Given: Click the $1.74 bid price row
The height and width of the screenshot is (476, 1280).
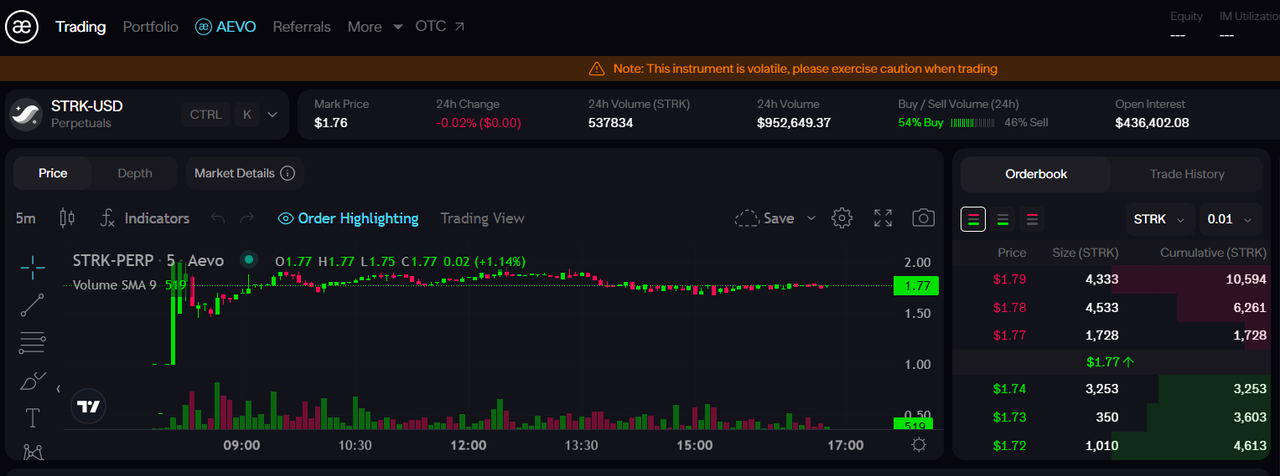Looking at the screenshot, I should coord(1110,389).
